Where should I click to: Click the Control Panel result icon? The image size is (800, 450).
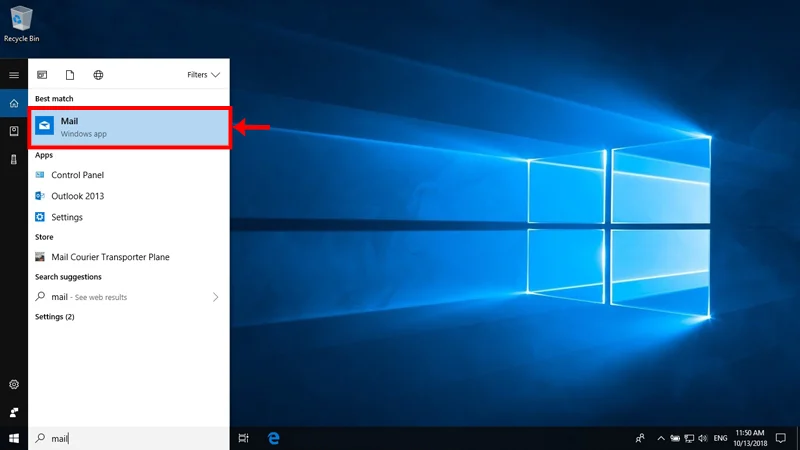coord(40,174)
